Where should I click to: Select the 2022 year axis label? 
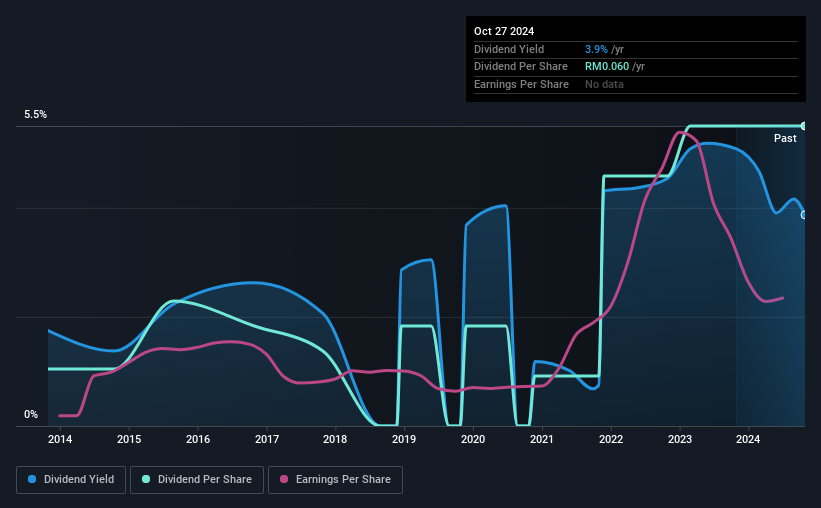pyautogui.click(x=611, y=439)
